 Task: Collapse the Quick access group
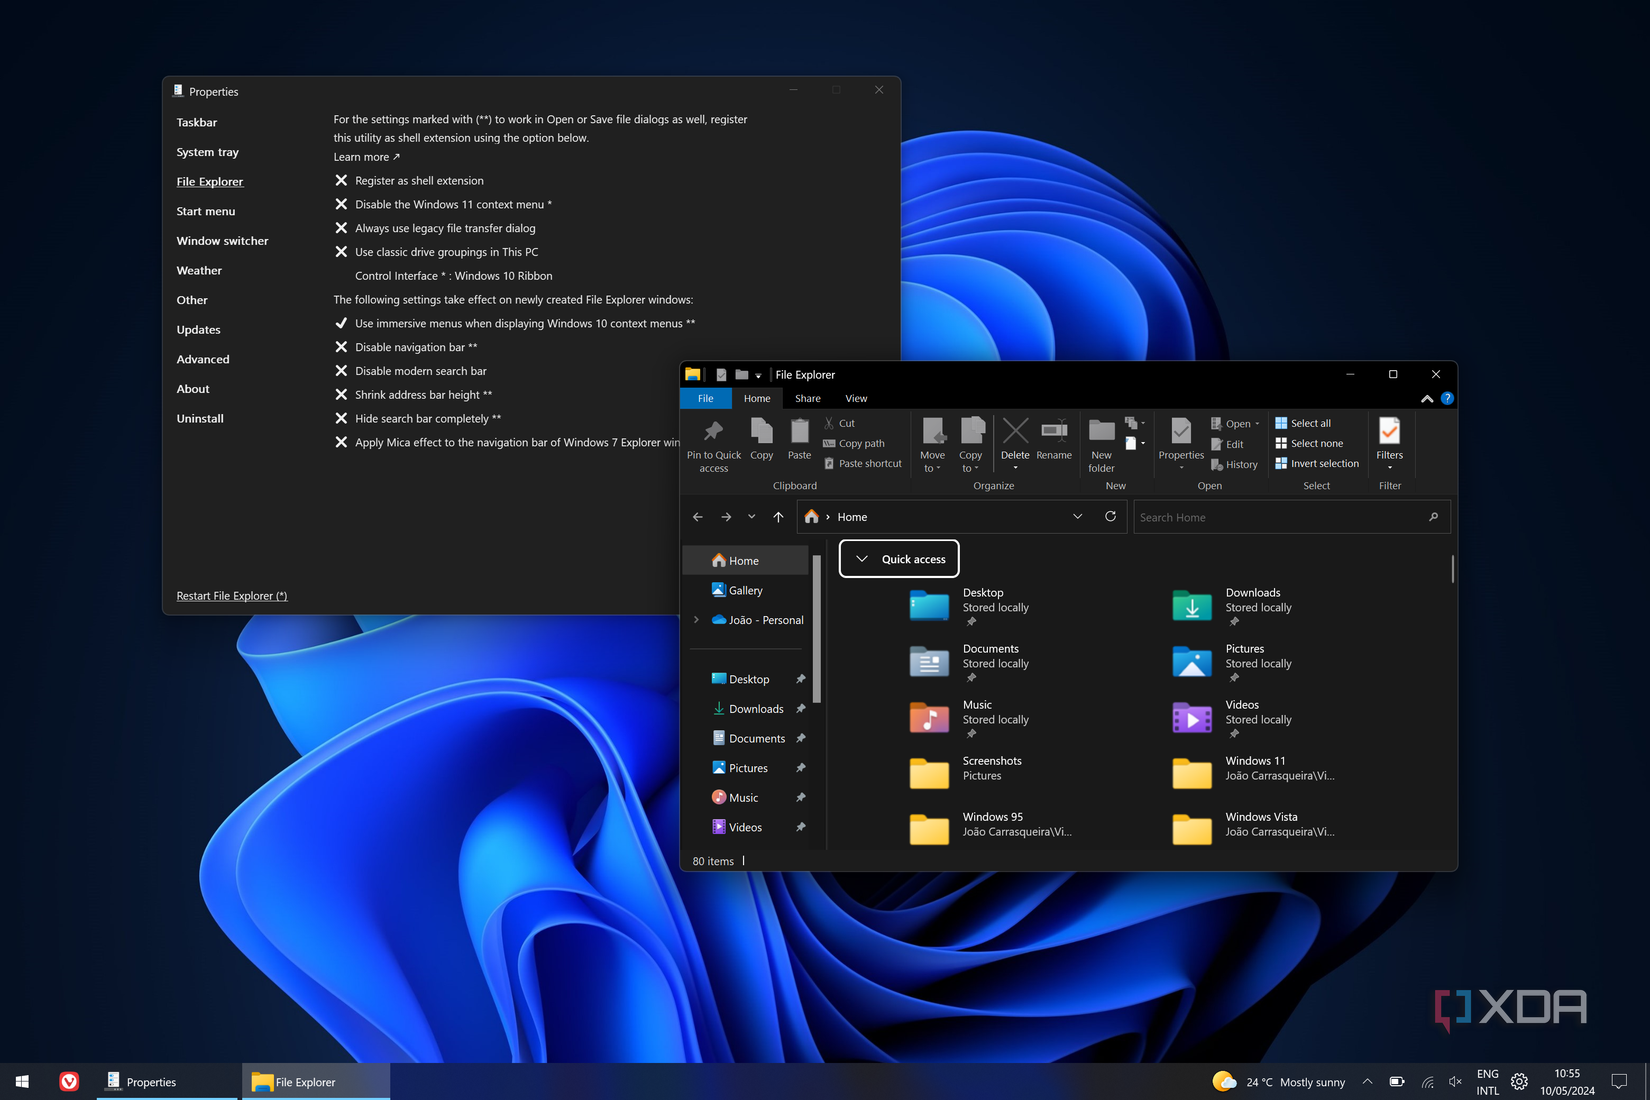click(862, 559)
